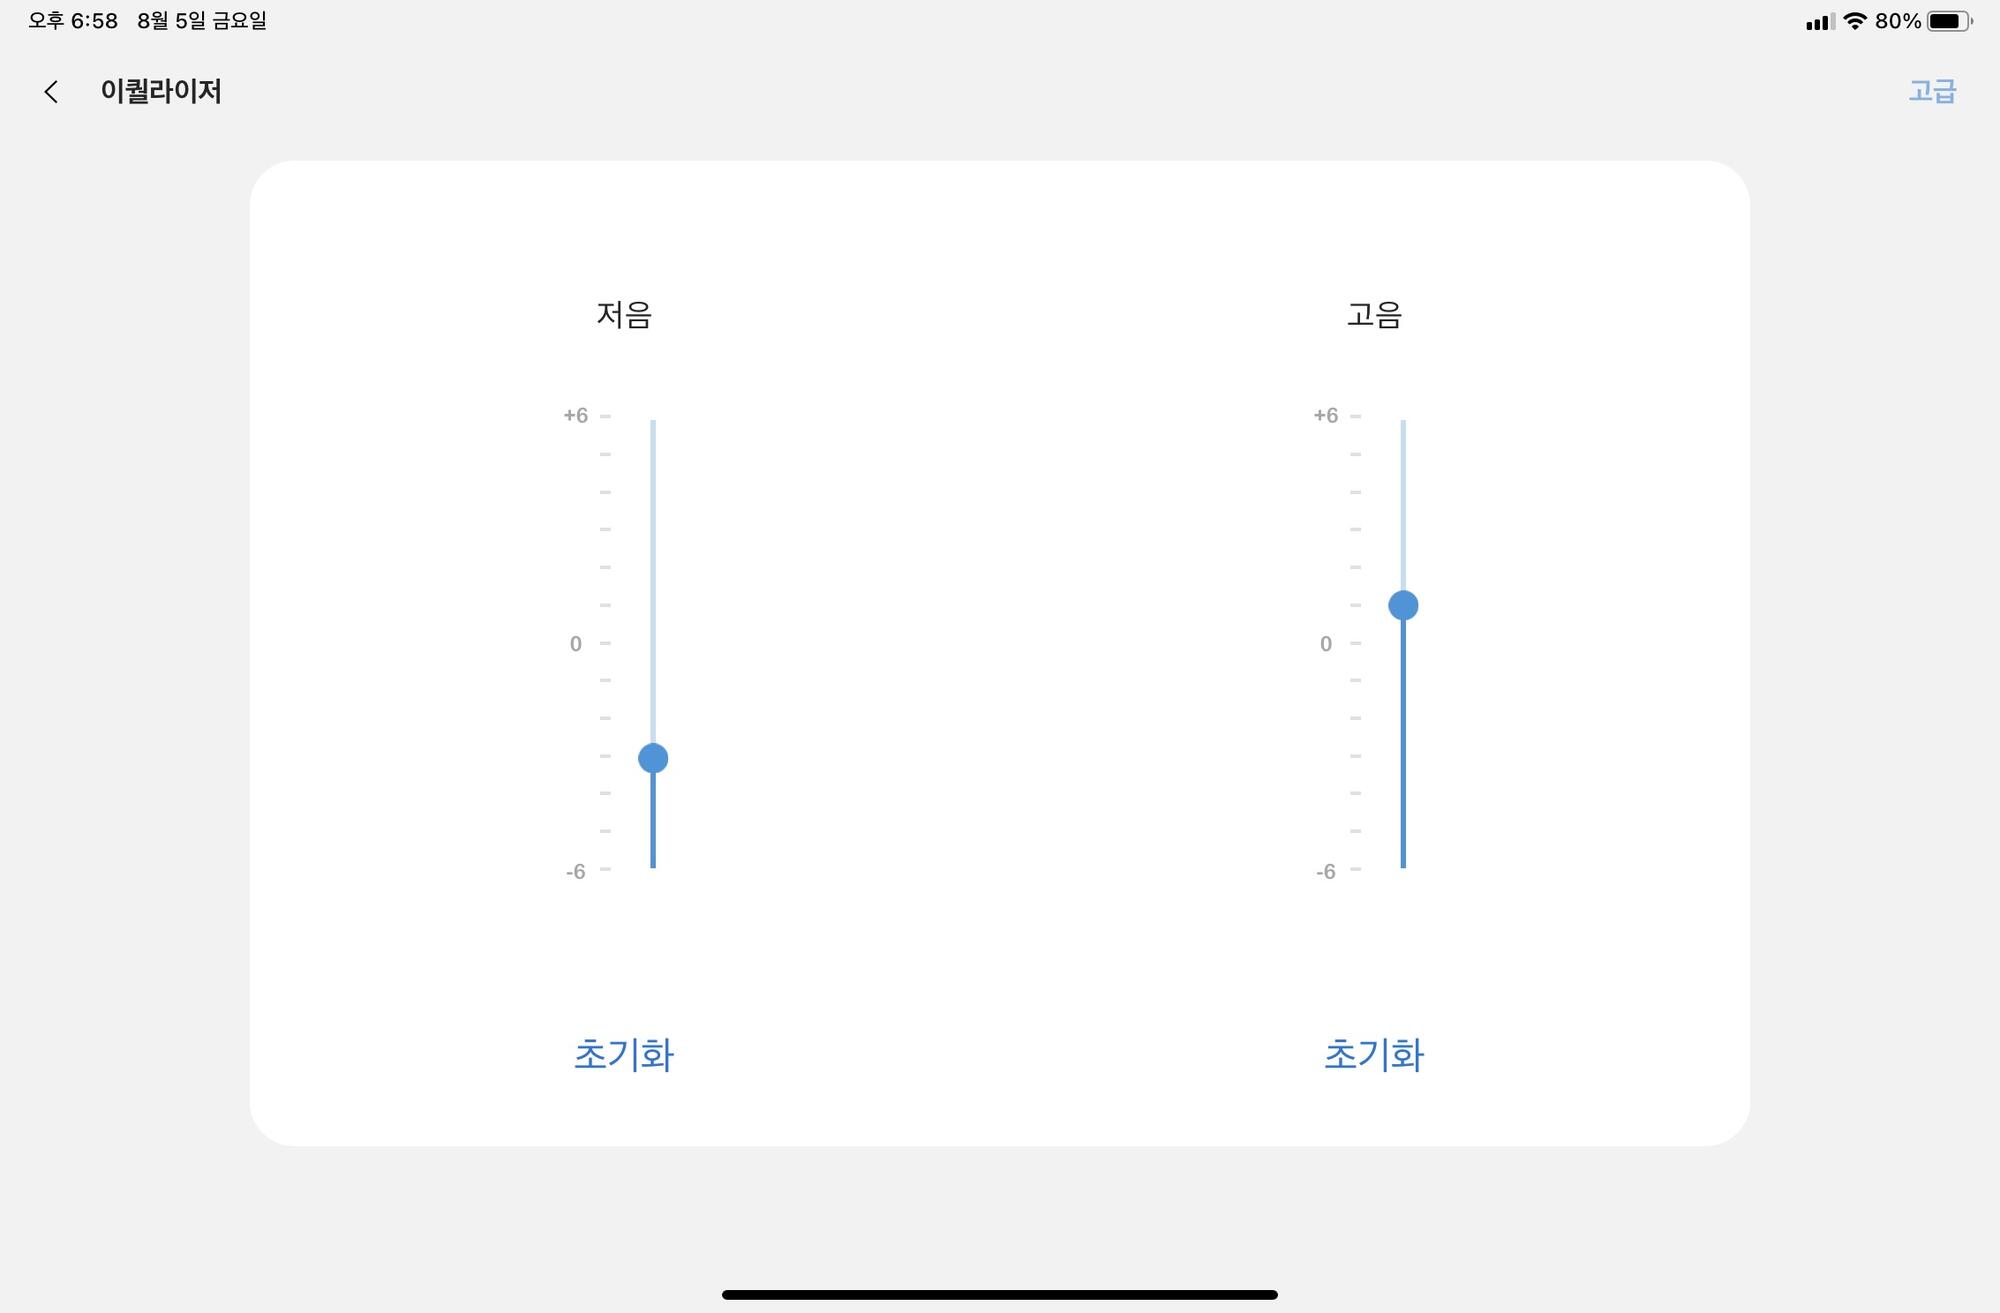Image resolution: width=2000 pixels, height=1313 pixels.
Task: Click the 저음 slider handle
Action: point(653,758)
